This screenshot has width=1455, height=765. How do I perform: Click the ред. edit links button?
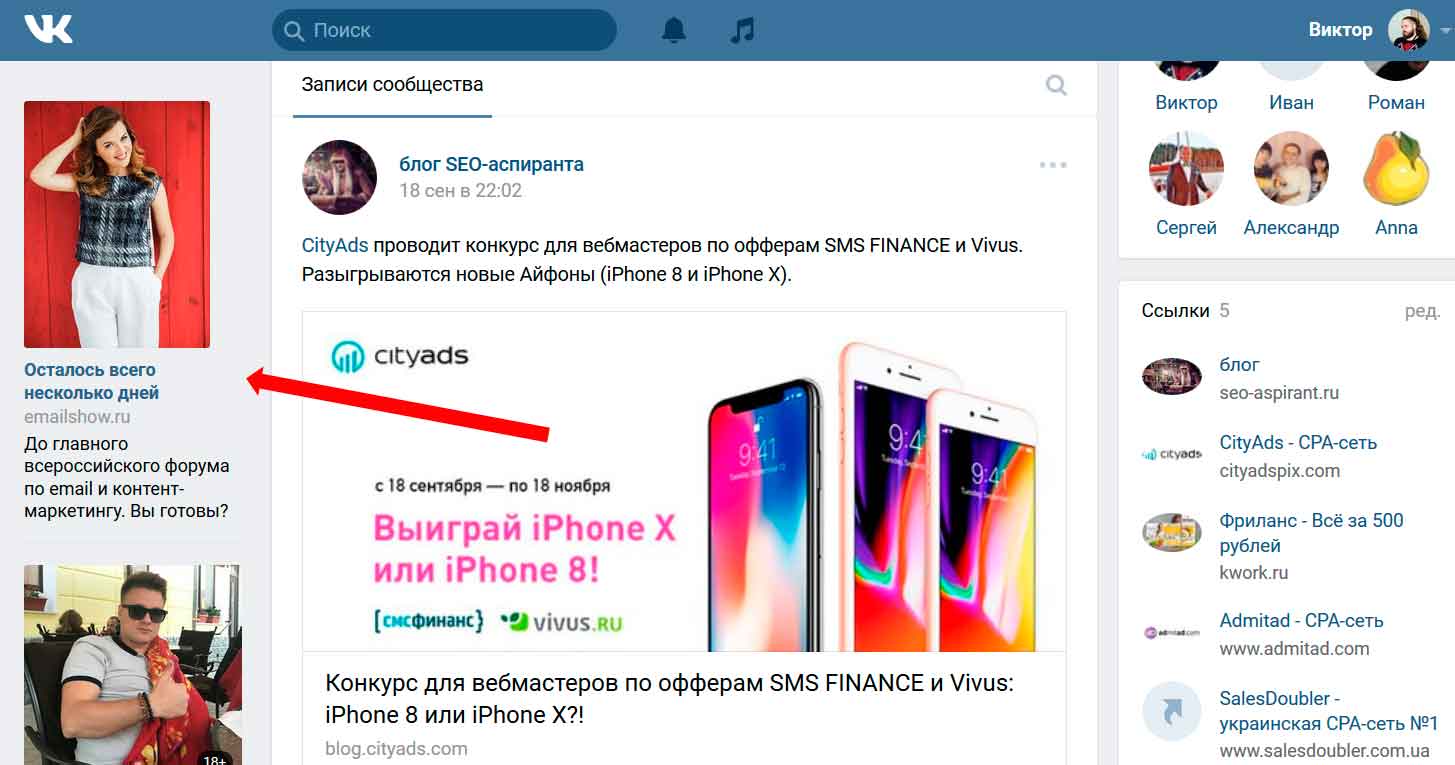click(x=1421, y=311)
